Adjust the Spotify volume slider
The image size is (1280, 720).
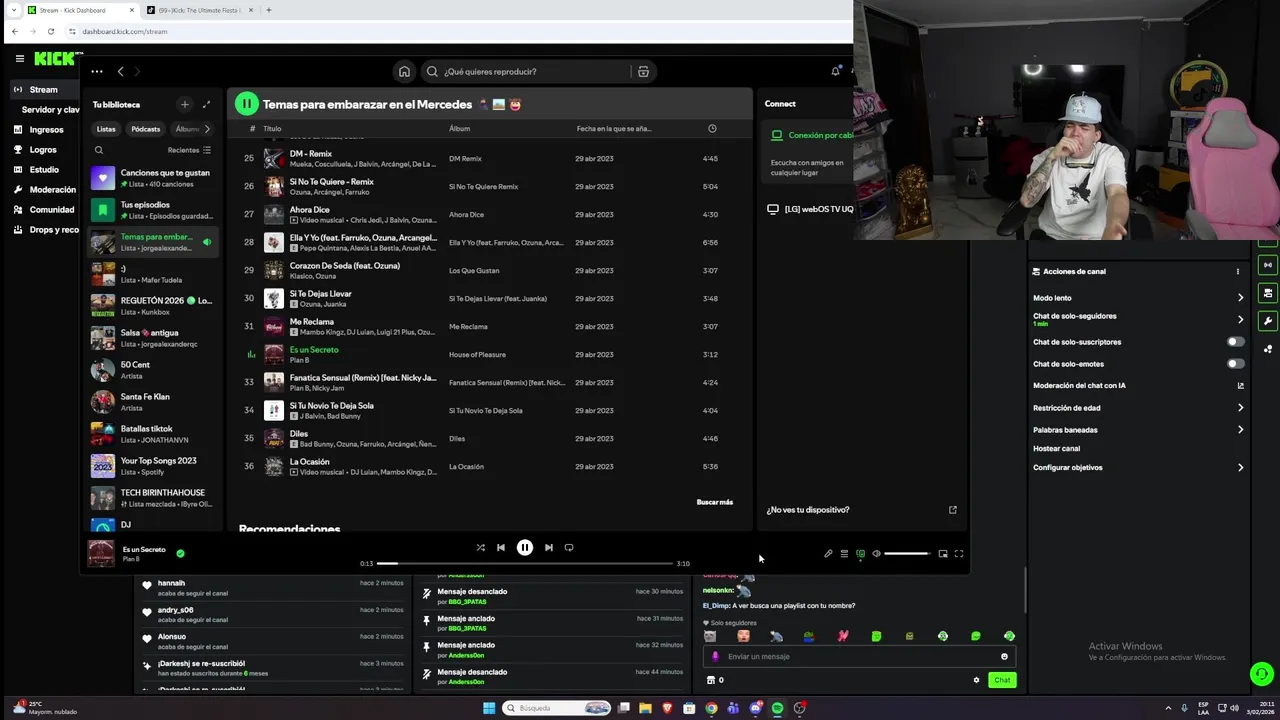point(907,553)
